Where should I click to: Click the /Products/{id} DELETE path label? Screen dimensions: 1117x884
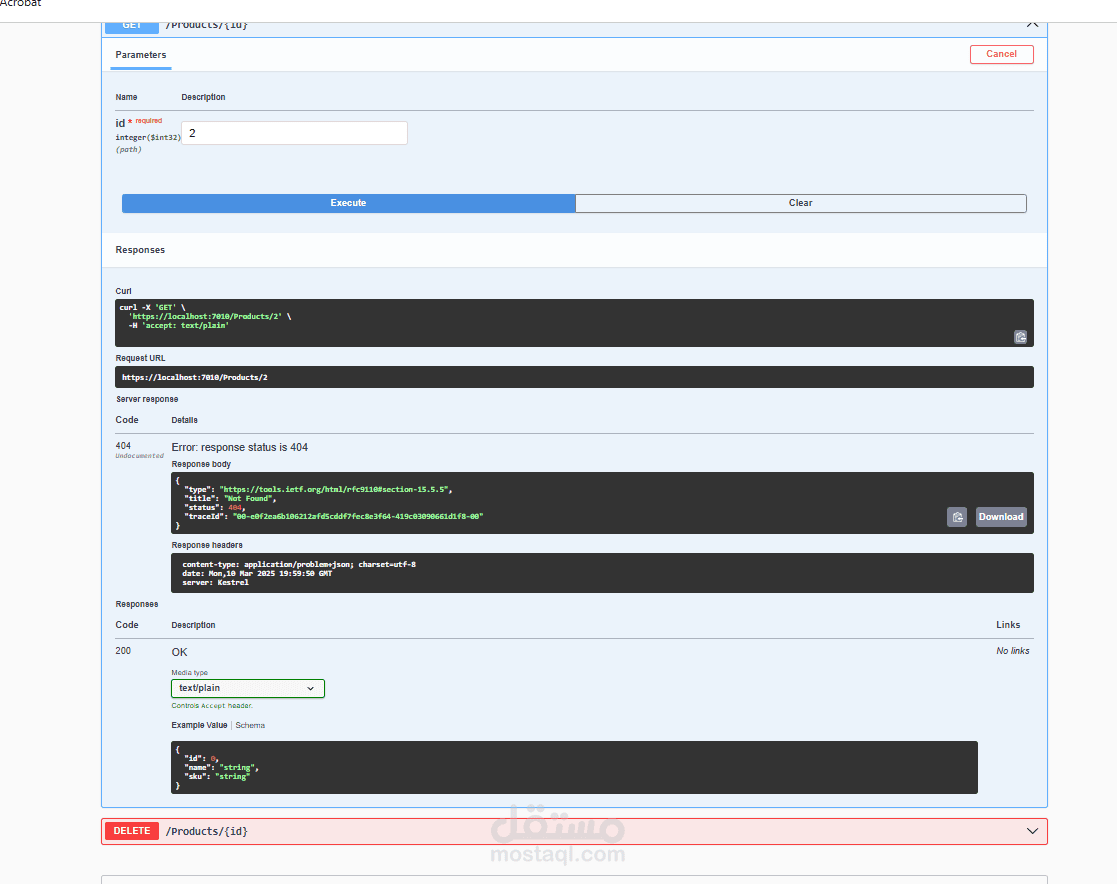click(207, 831)
